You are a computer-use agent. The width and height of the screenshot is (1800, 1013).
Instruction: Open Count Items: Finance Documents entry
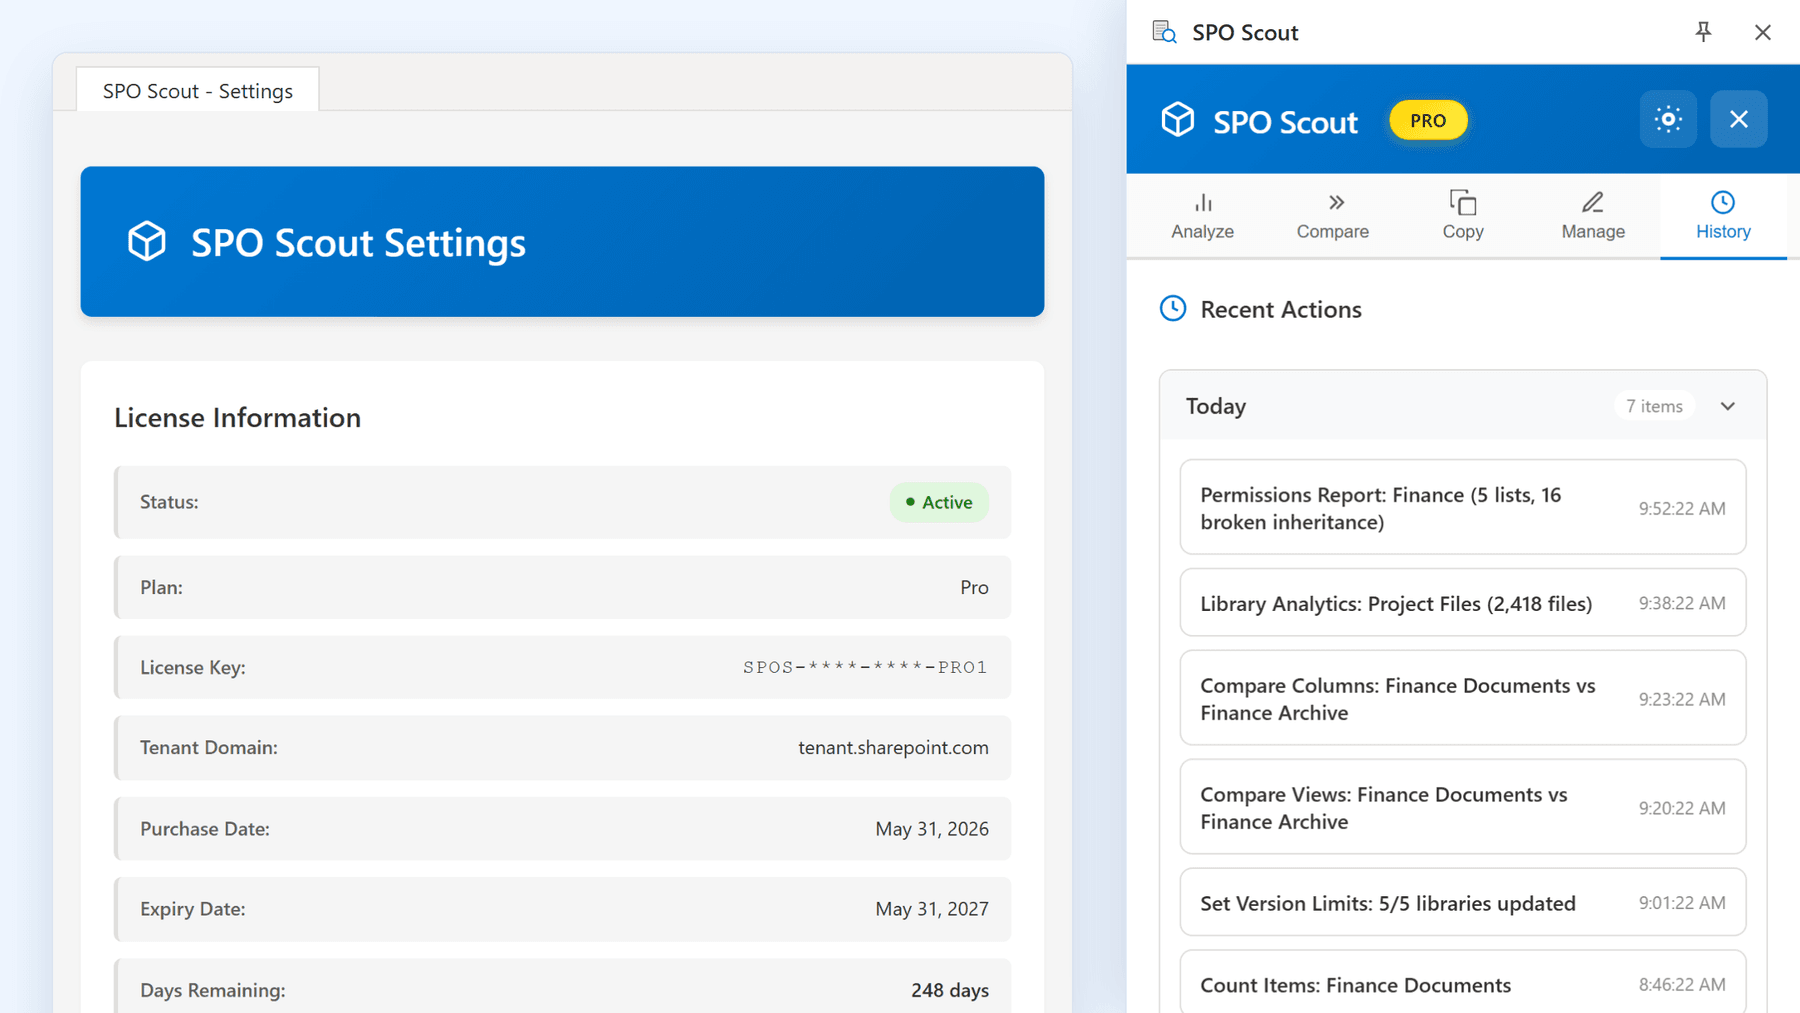1463,984
